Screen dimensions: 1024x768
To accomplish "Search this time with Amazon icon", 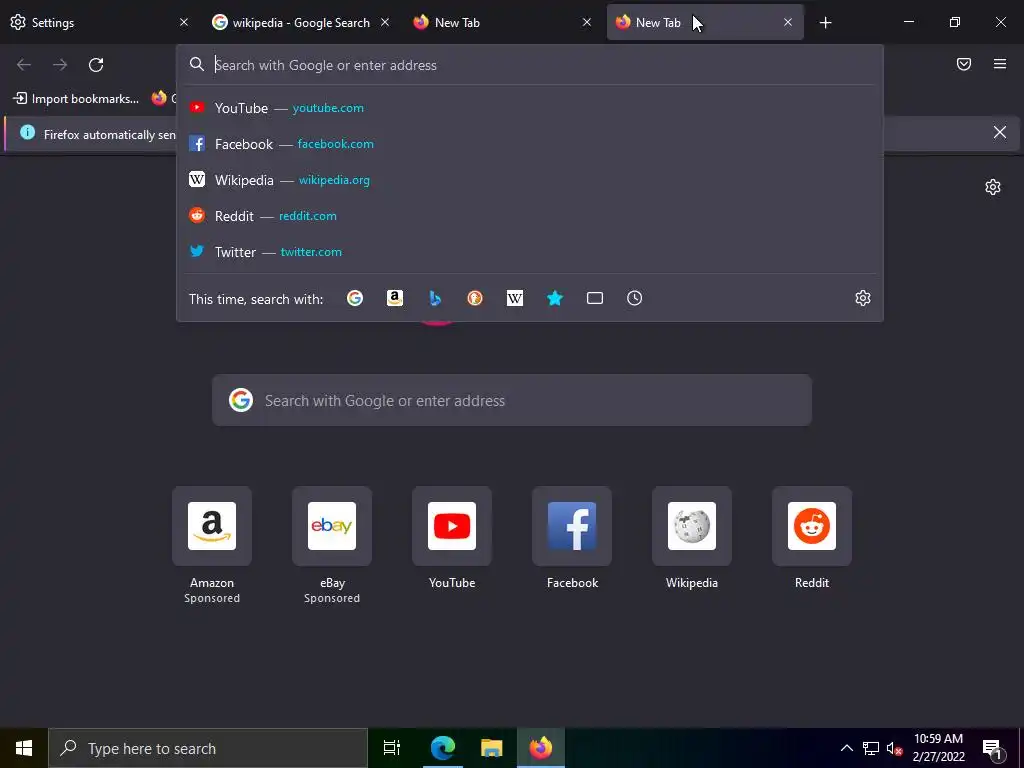I will (x=394, y=298).
